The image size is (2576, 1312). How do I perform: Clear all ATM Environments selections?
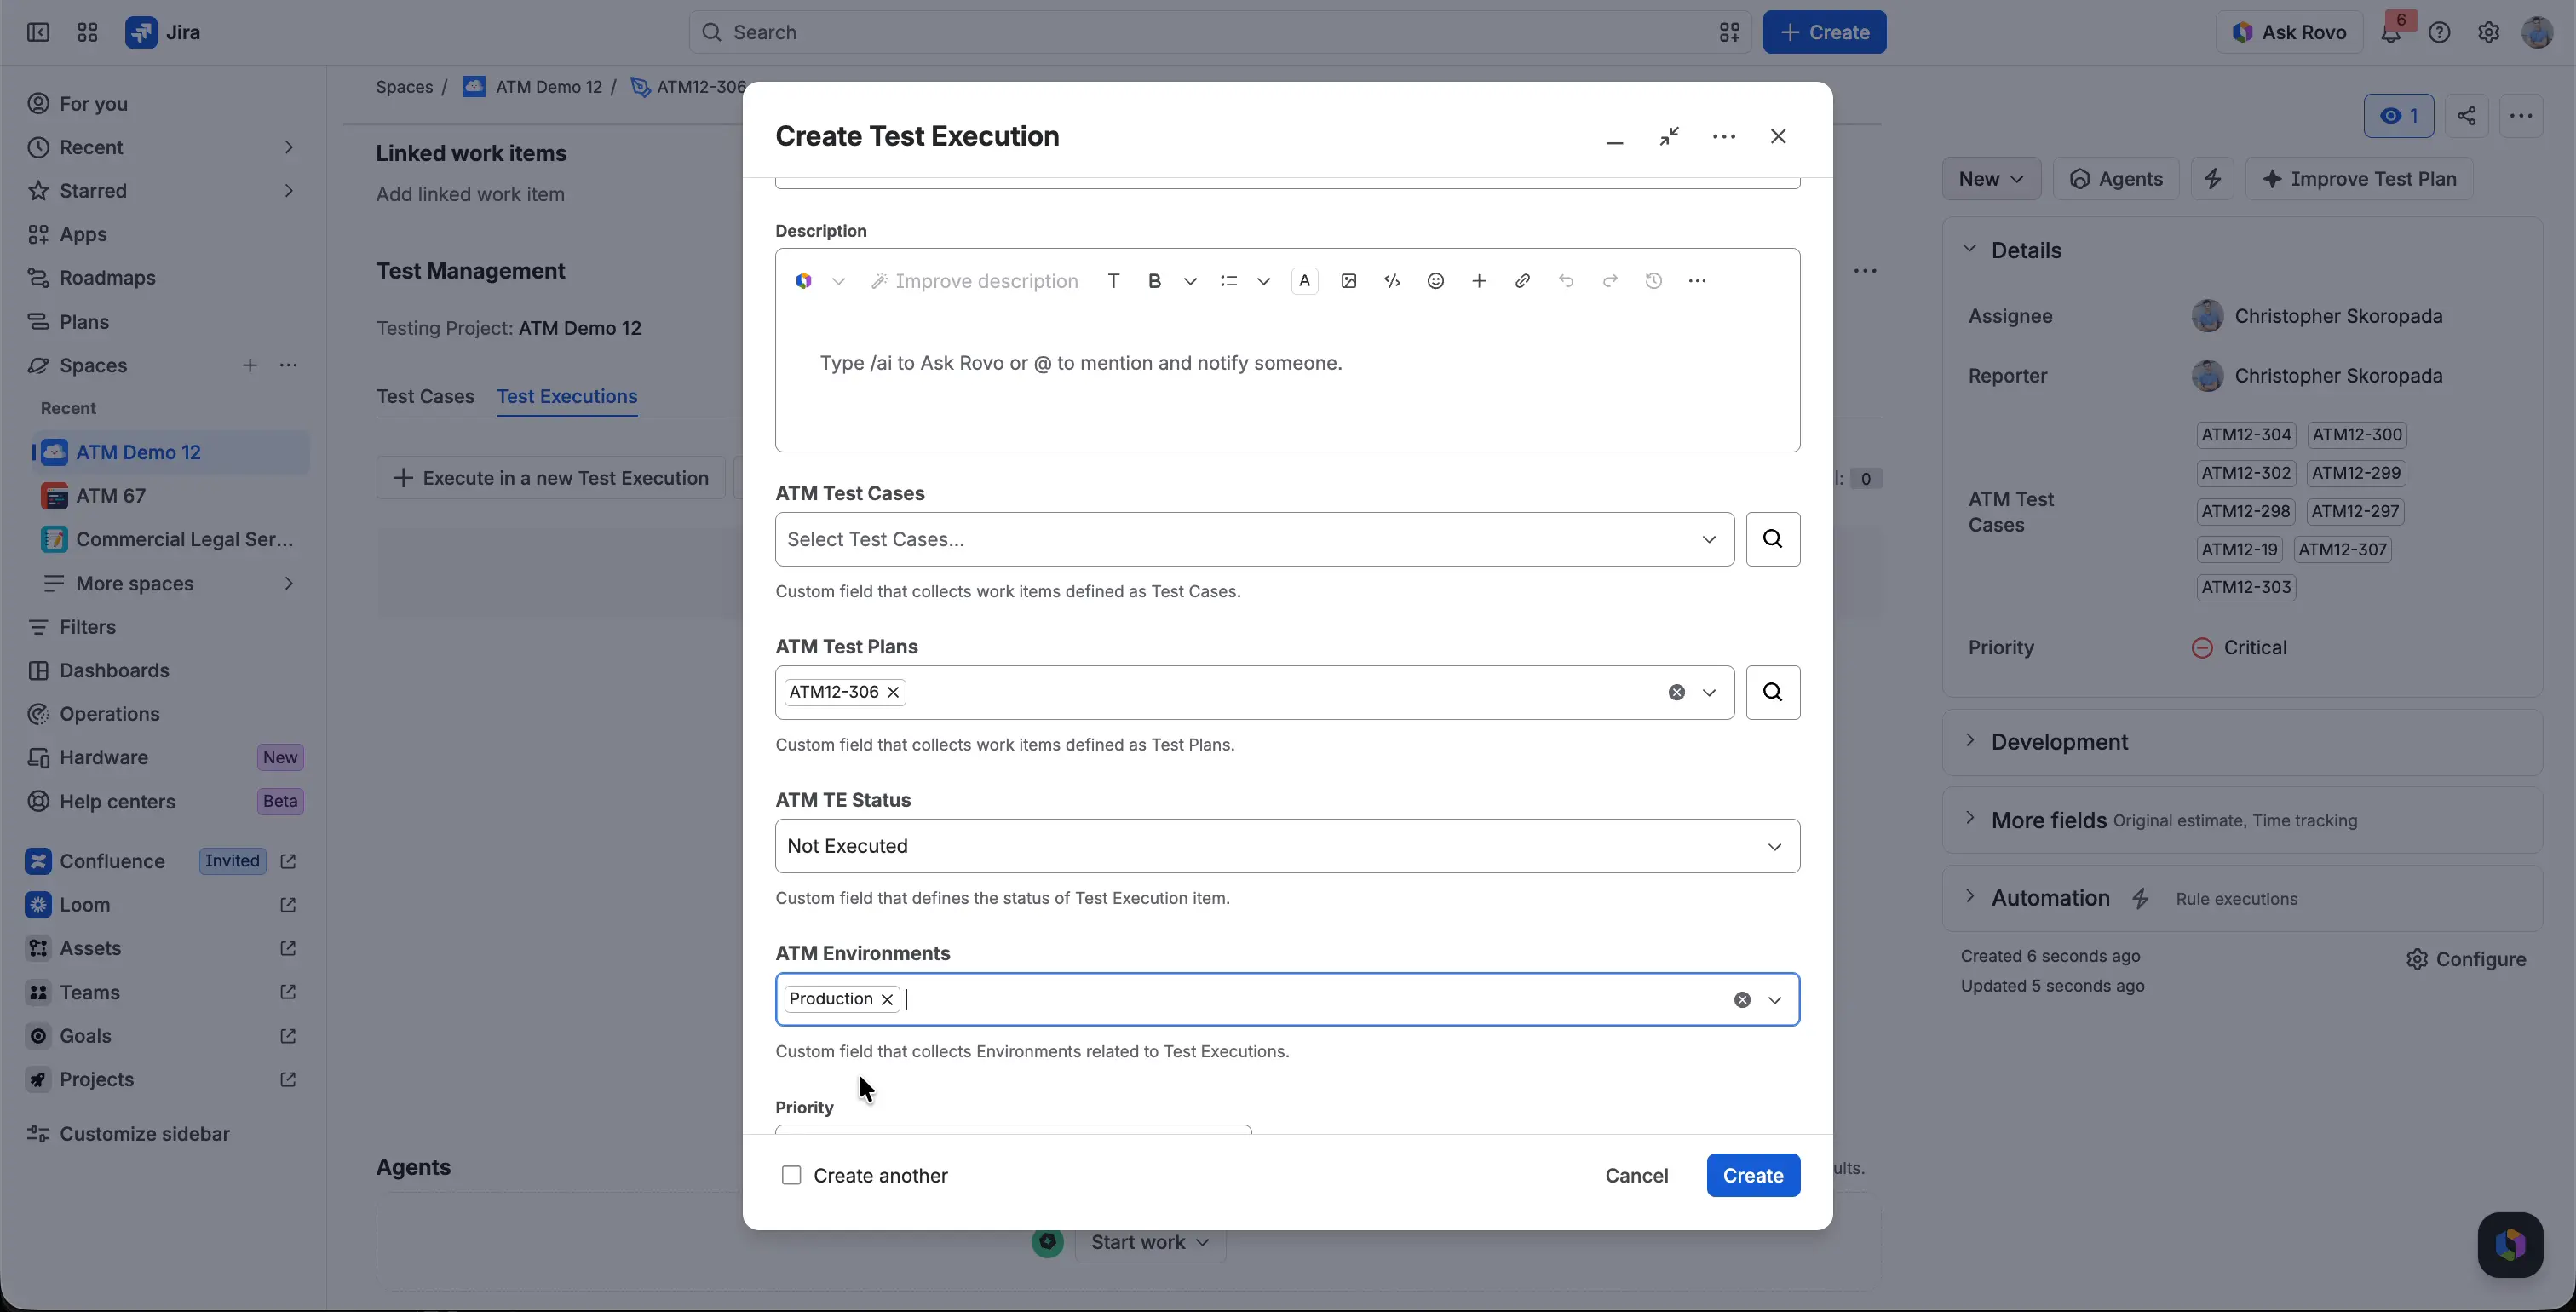pyautogui.click(x=1742, y=1000)
